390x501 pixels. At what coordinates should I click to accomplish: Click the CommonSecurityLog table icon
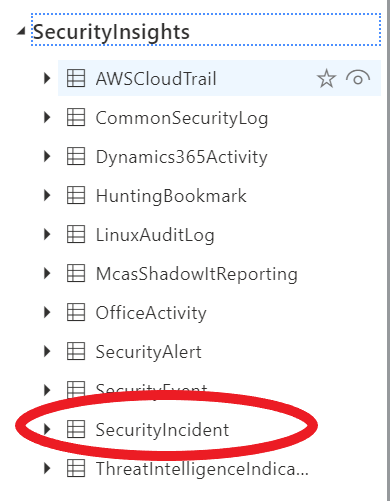[76, 117]
